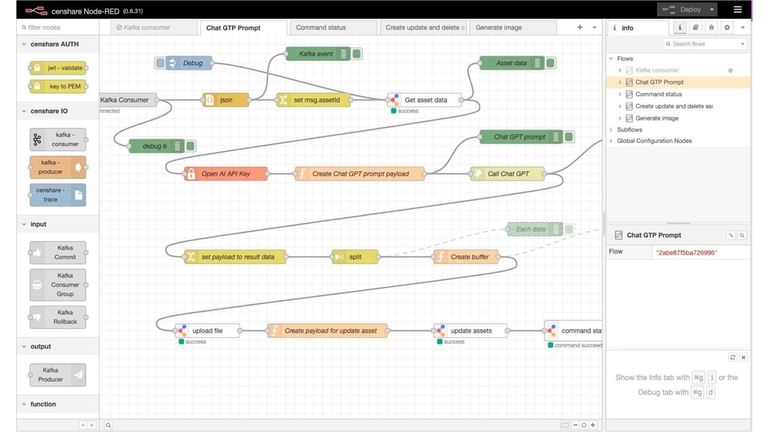
Task: Collapse the censhare AUTH palette category
Action: (x=58, y=44)
